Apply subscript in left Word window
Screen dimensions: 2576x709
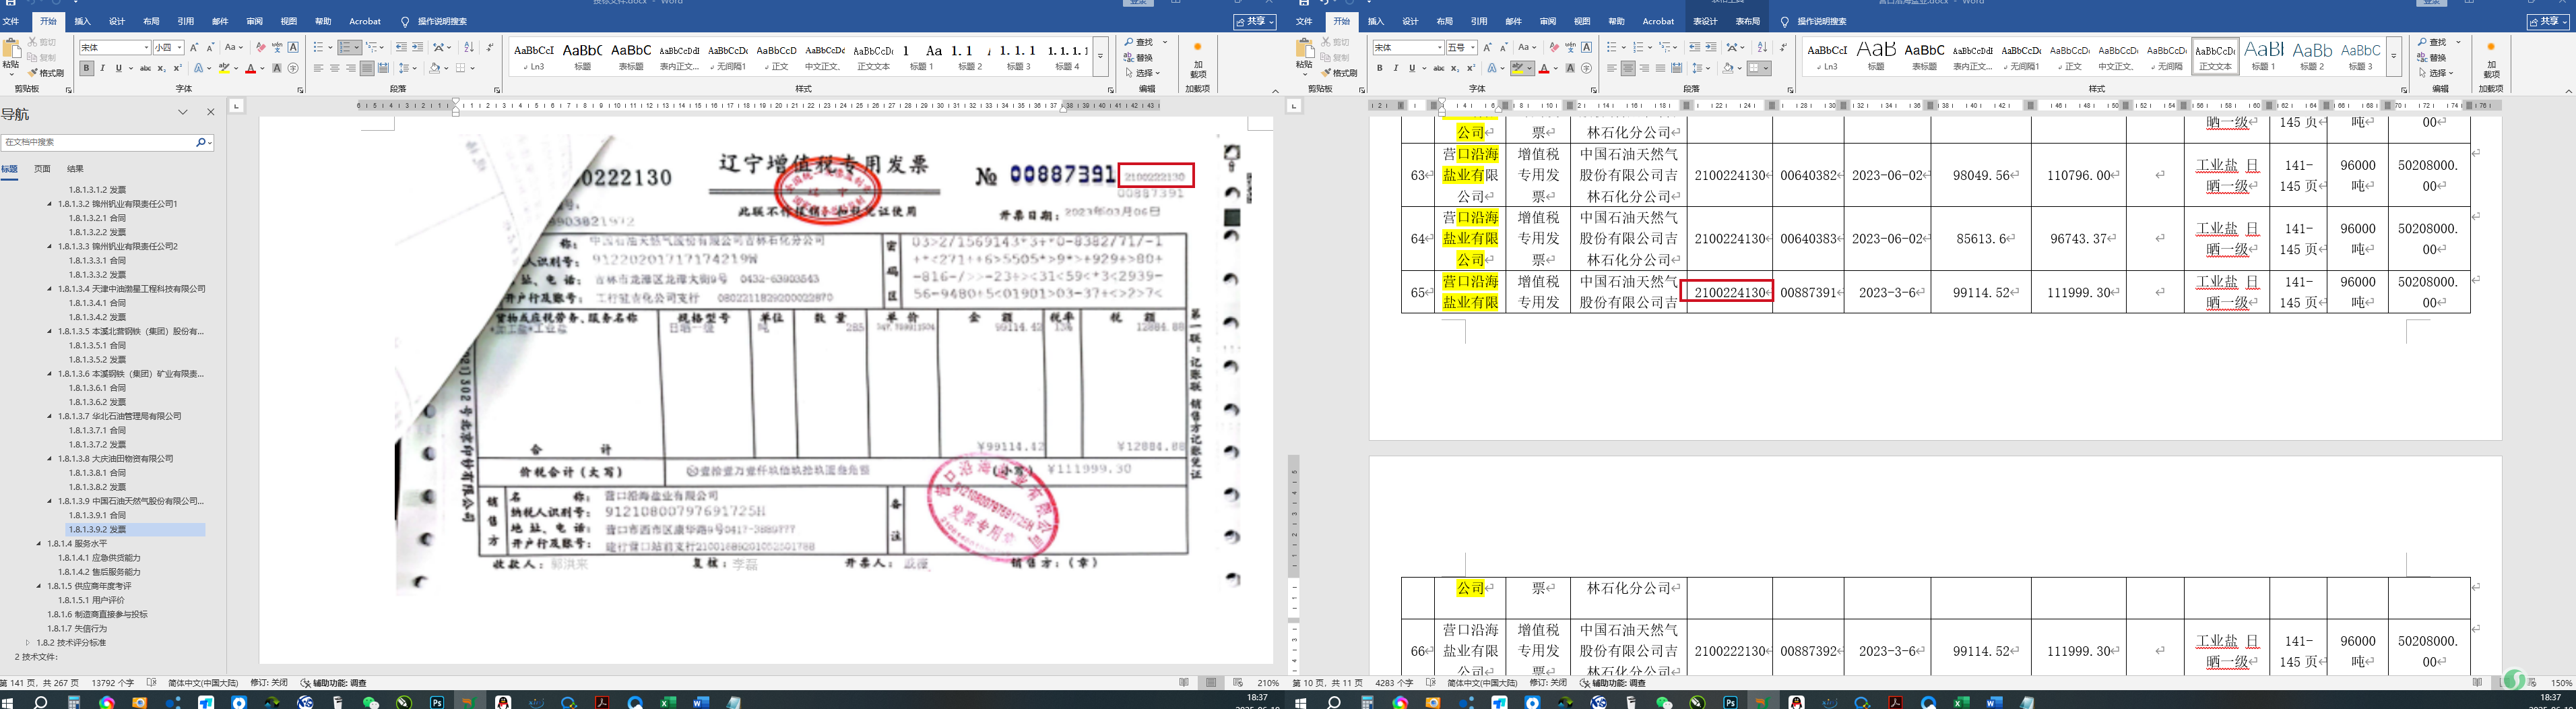click(162, 68)
